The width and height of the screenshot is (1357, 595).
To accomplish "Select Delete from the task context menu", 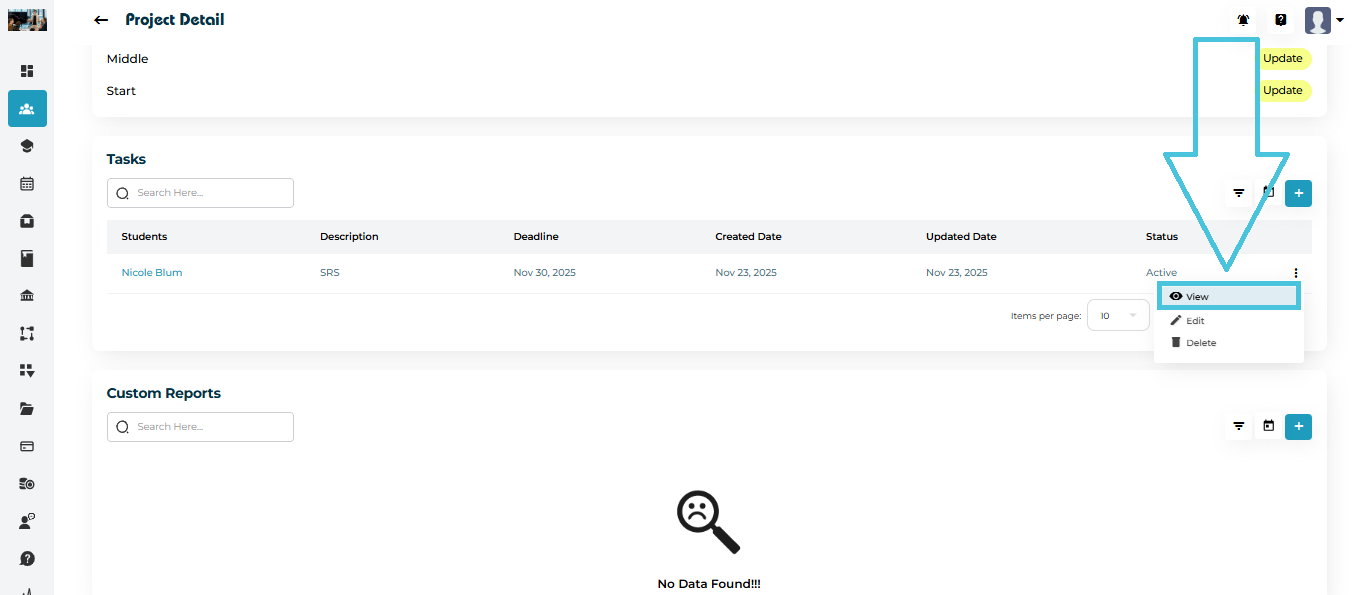I will [x=1200, y=343].
